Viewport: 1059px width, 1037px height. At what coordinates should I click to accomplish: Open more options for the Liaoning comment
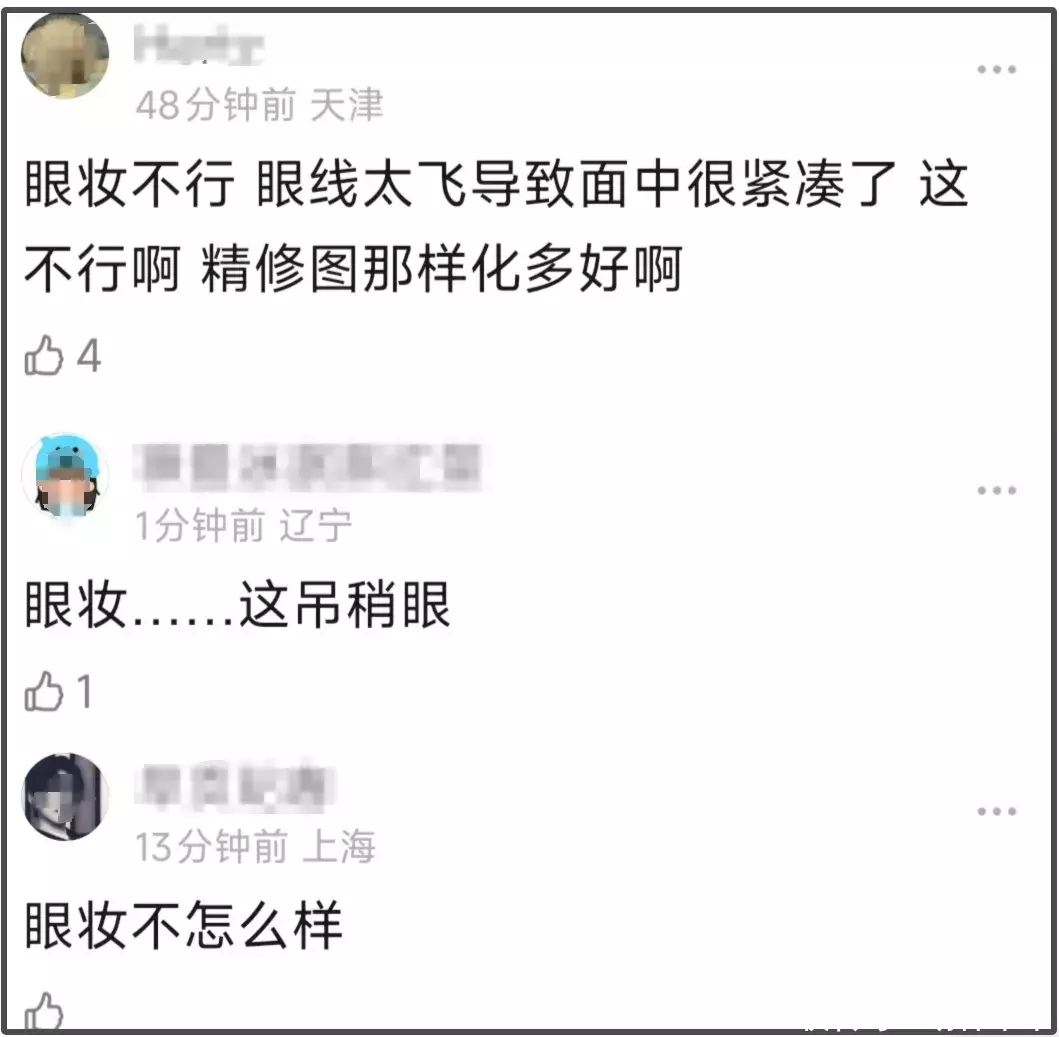coord(996,490)
